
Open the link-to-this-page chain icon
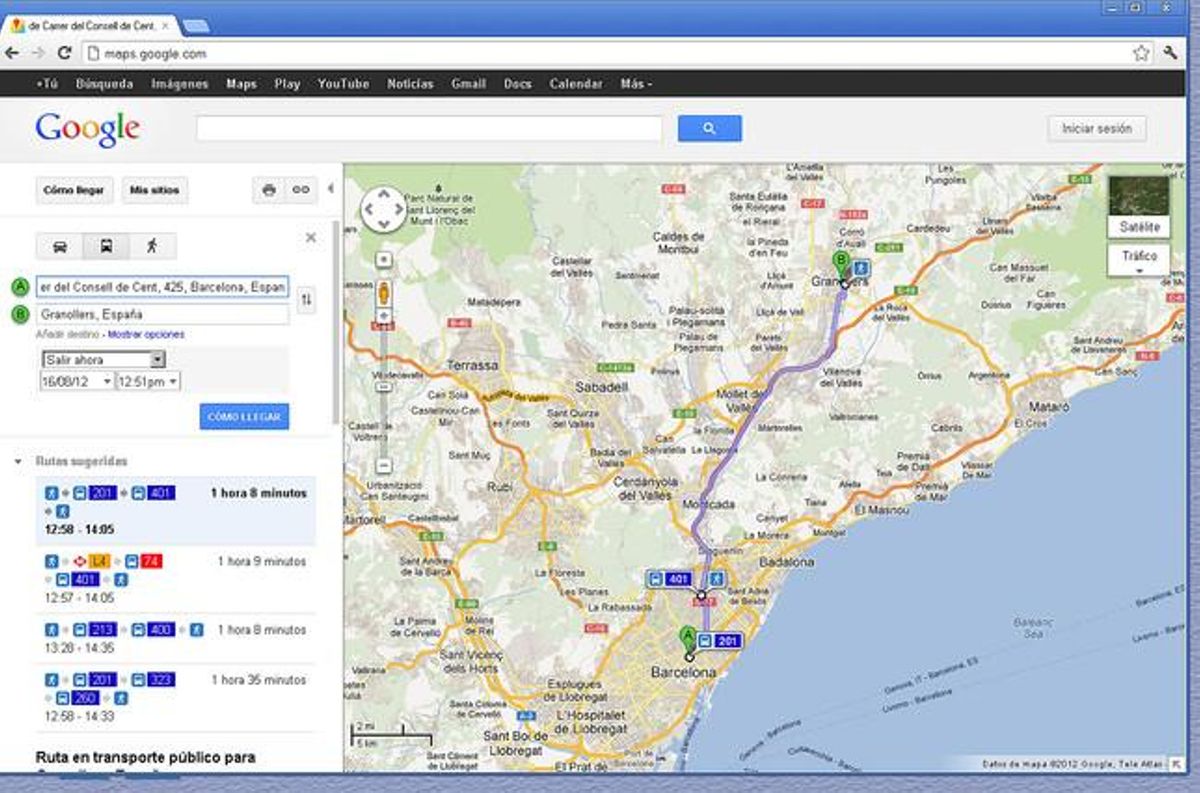click(300, 190)
